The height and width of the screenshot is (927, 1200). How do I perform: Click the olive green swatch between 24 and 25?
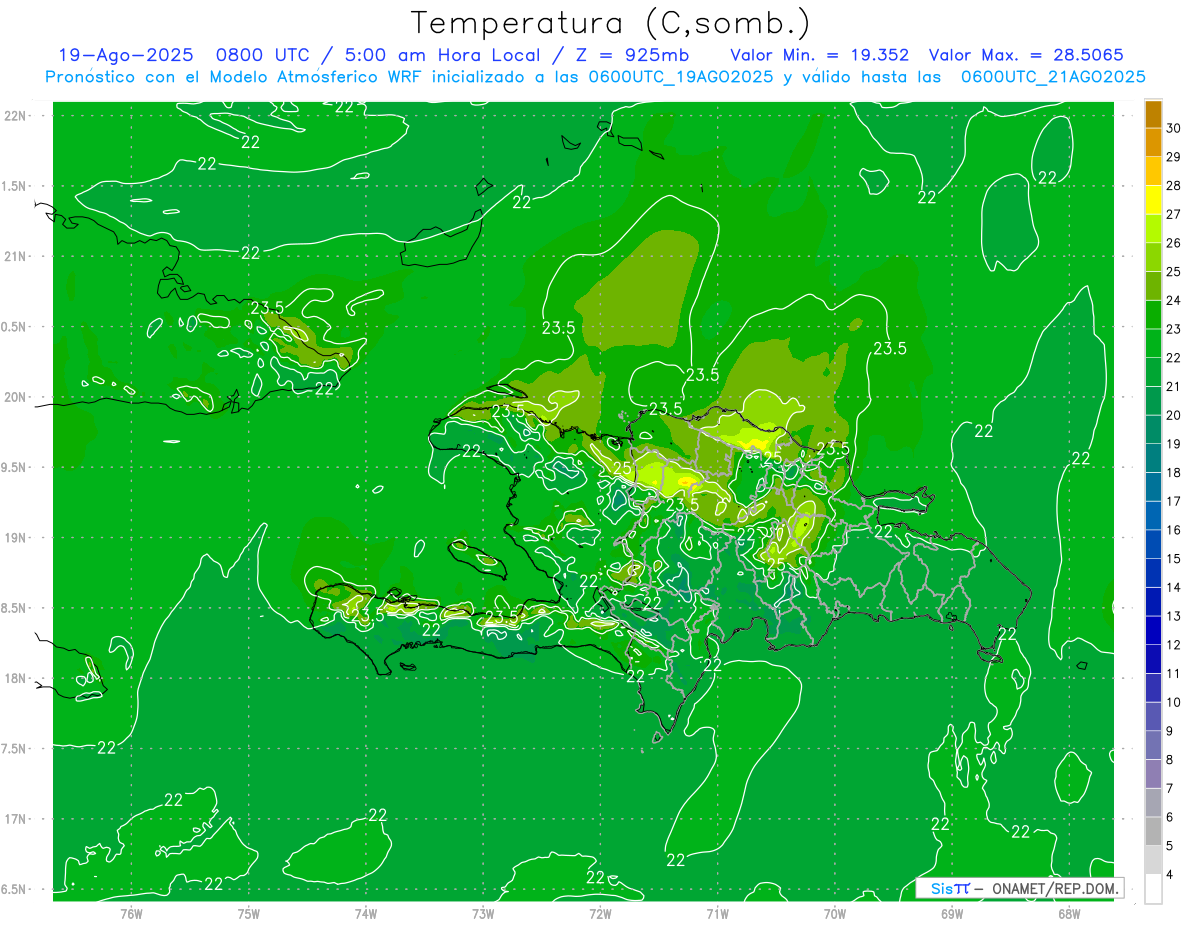(1153, 286)
